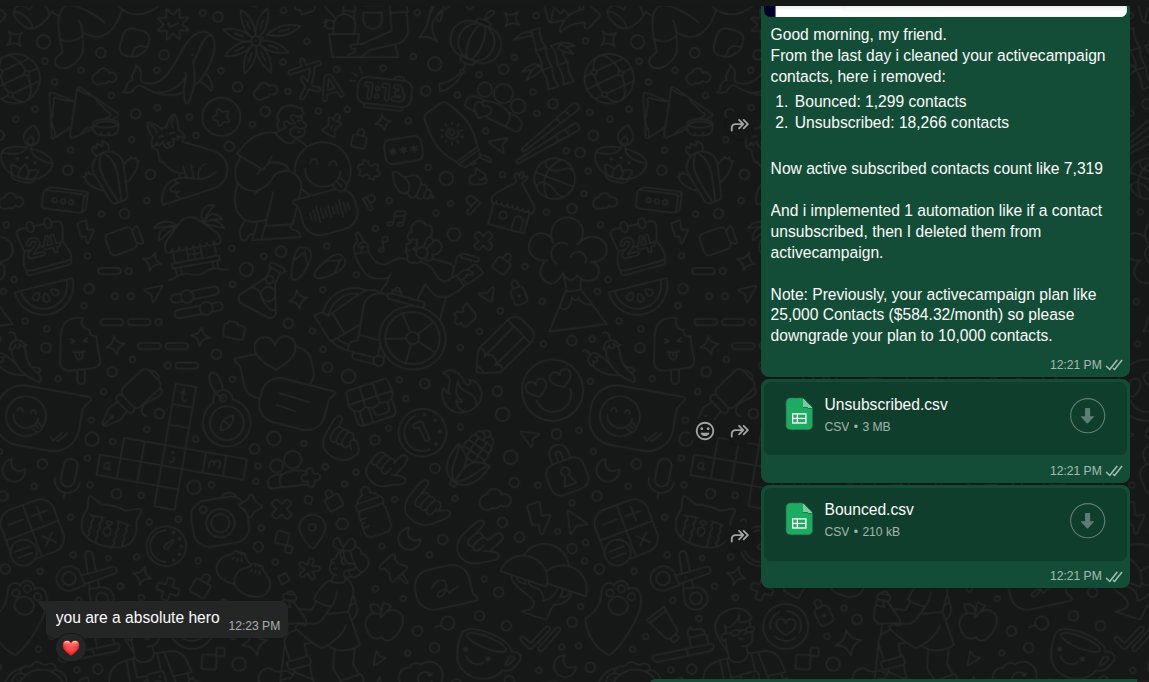Click the "Good morning, my friend." line
Screen dimensions: 1149x682
(858, 34)
